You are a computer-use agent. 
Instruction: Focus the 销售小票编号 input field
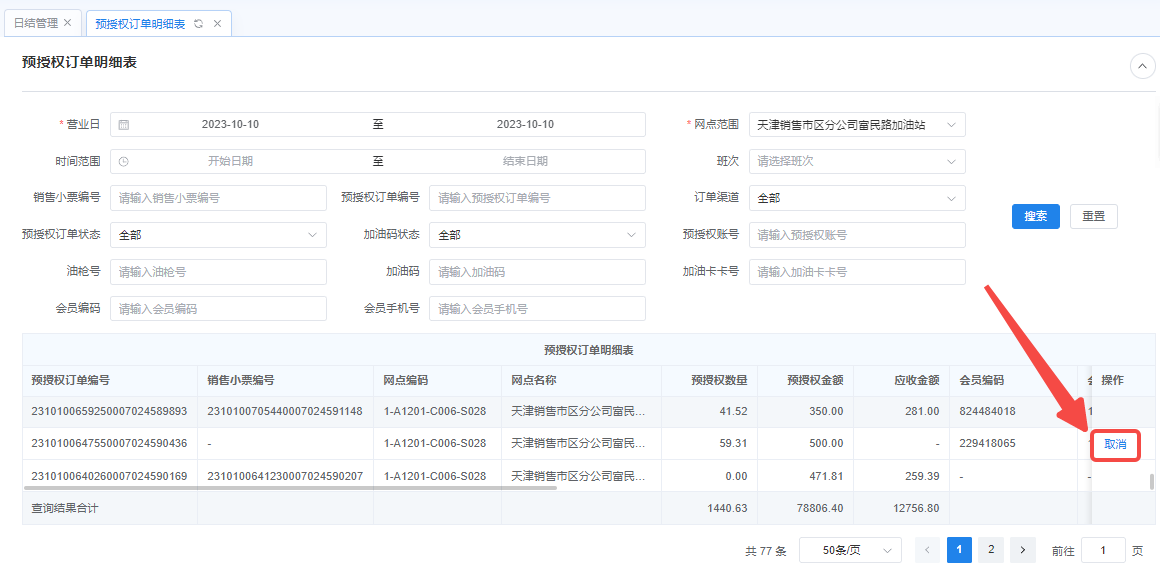point(218,198)
